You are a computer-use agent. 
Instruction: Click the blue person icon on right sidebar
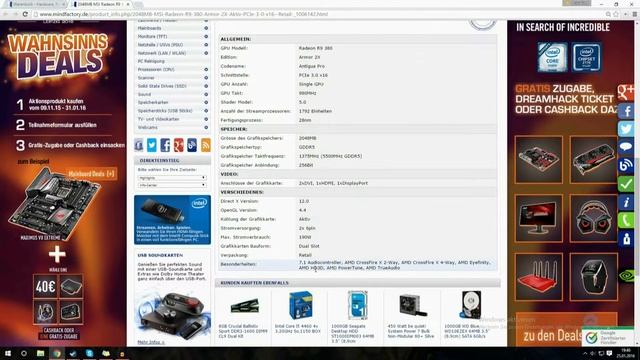(x=626, y=239)
